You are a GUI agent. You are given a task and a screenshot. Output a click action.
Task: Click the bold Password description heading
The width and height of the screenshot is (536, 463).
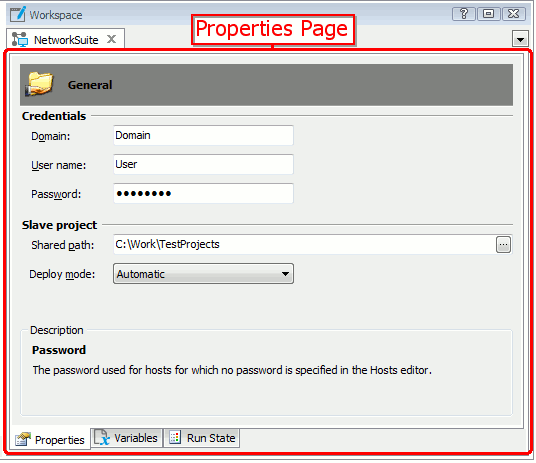pos(59,350)
